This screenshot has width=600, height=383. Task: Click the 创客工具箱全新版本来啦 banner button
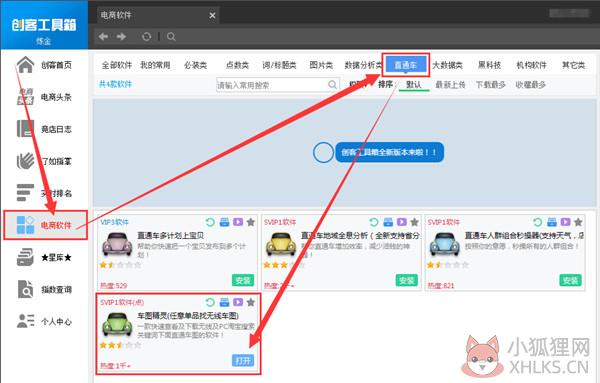pyautogui.click(x=389, y=152)
